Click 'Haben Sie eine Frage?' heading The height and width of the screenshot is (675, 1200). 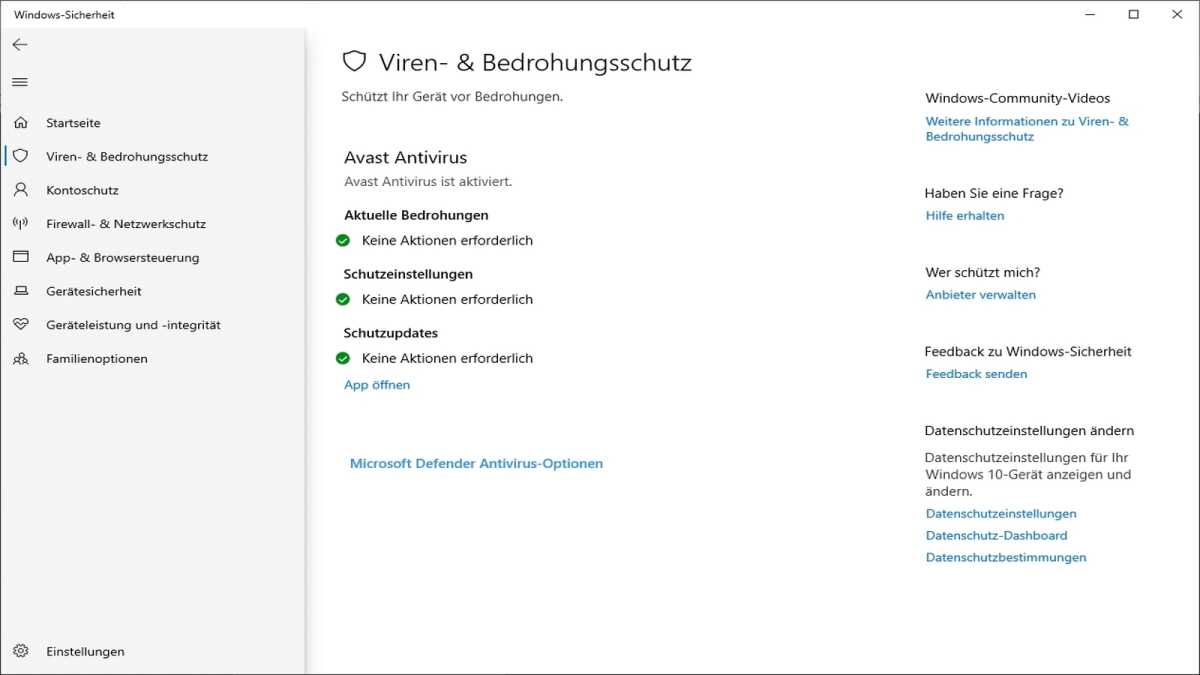pos(994,193)
